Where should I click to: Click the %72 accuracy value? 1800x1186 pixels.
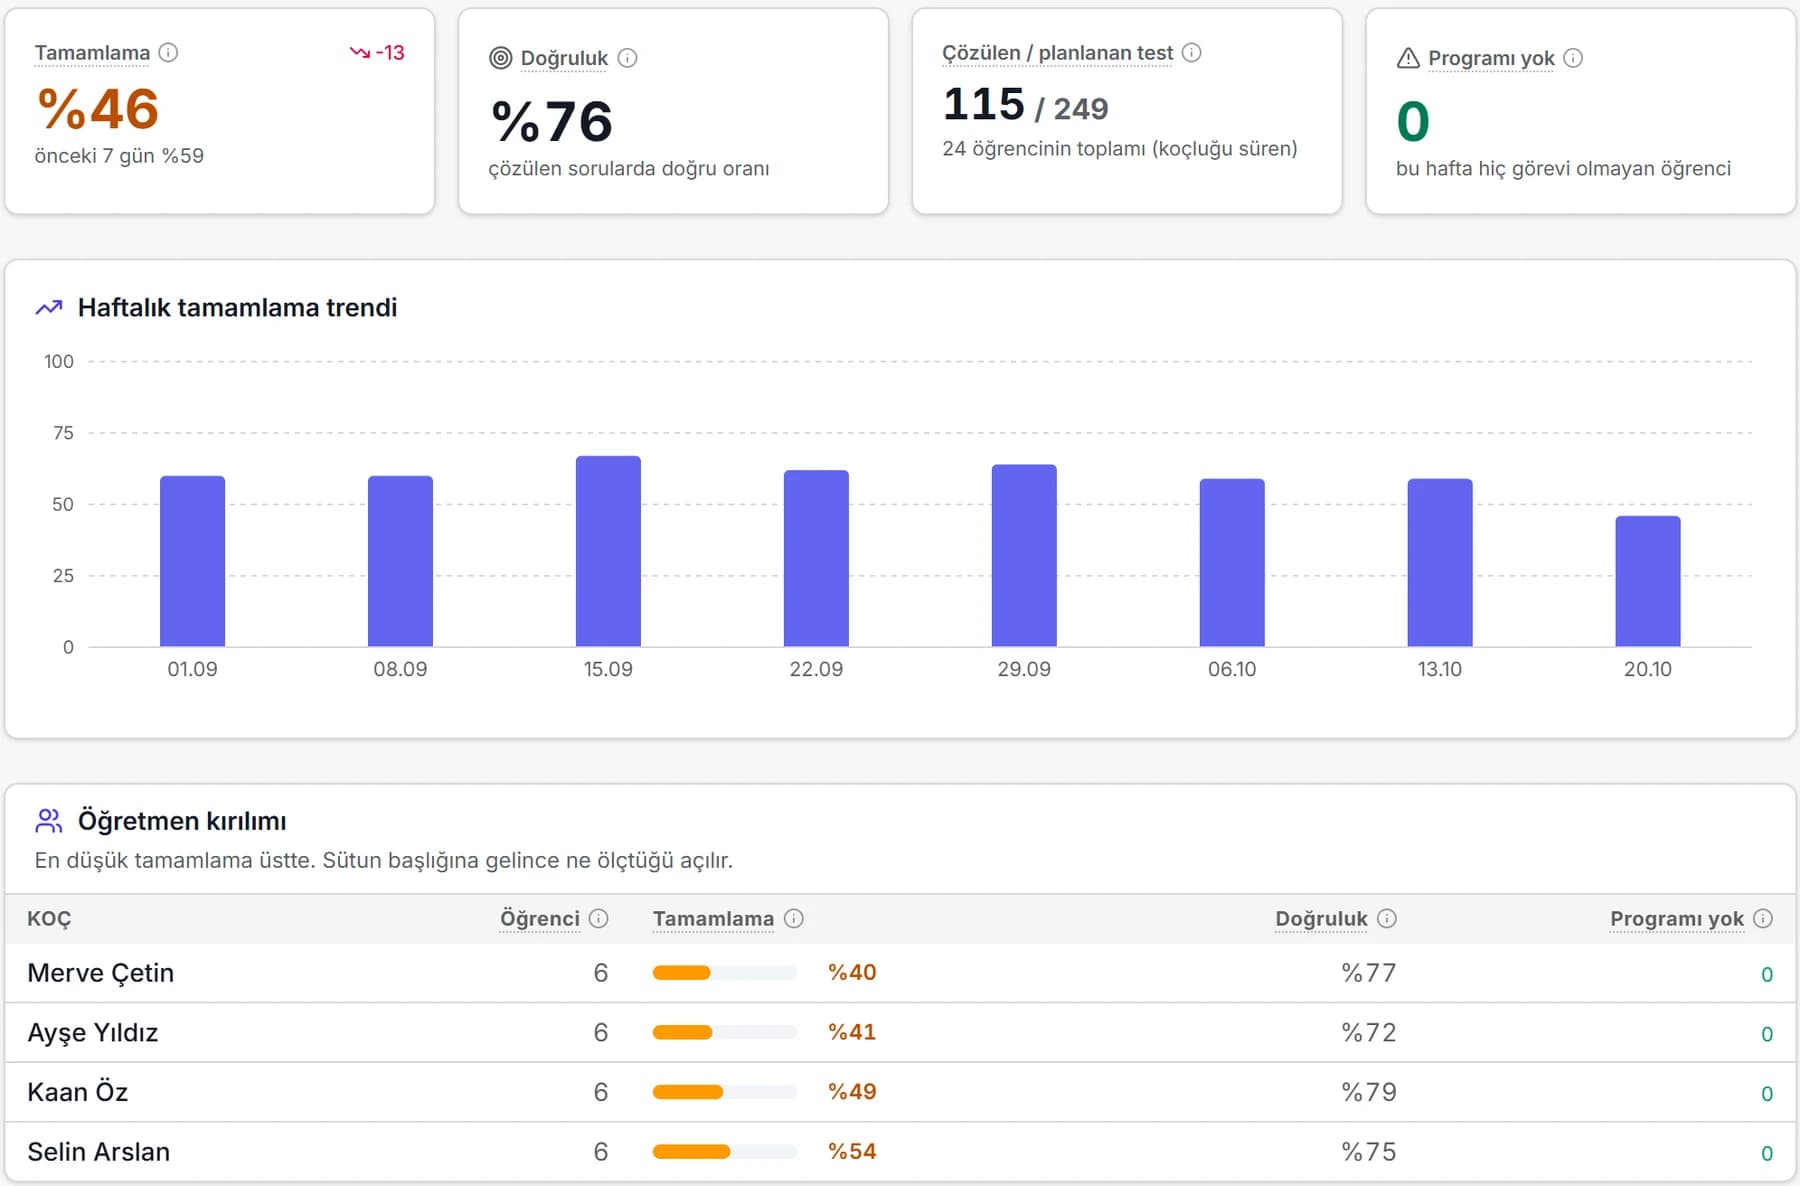point(1369,1032)
